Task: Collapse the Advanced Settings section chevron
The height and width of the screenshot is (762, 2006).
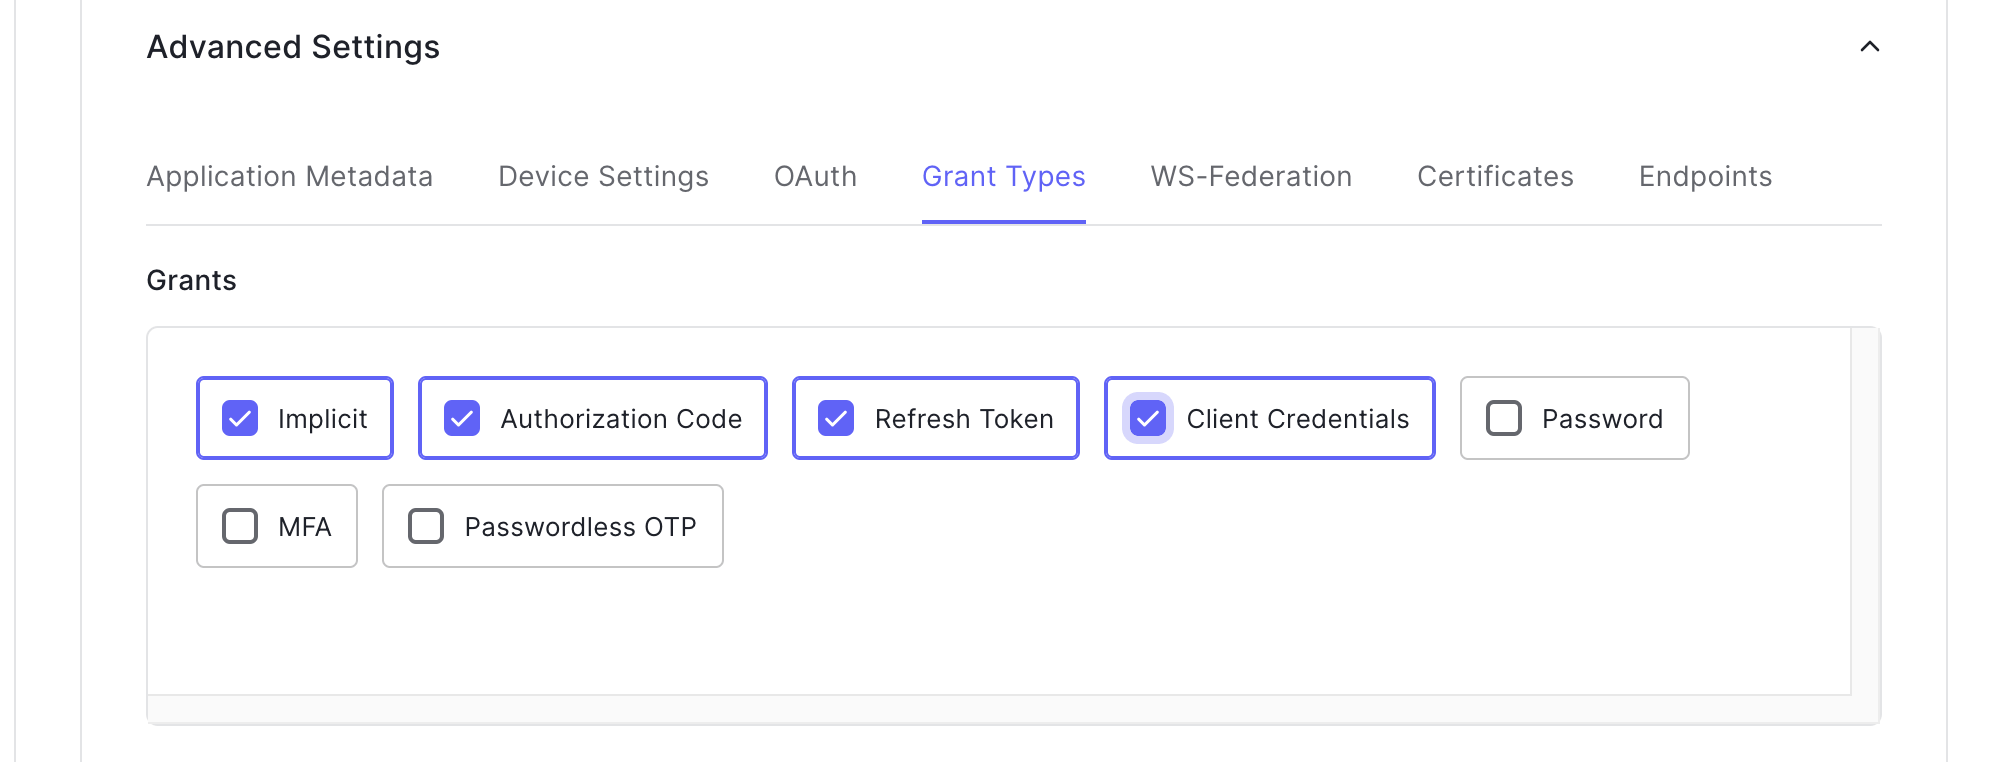Action: point(1869,47)
